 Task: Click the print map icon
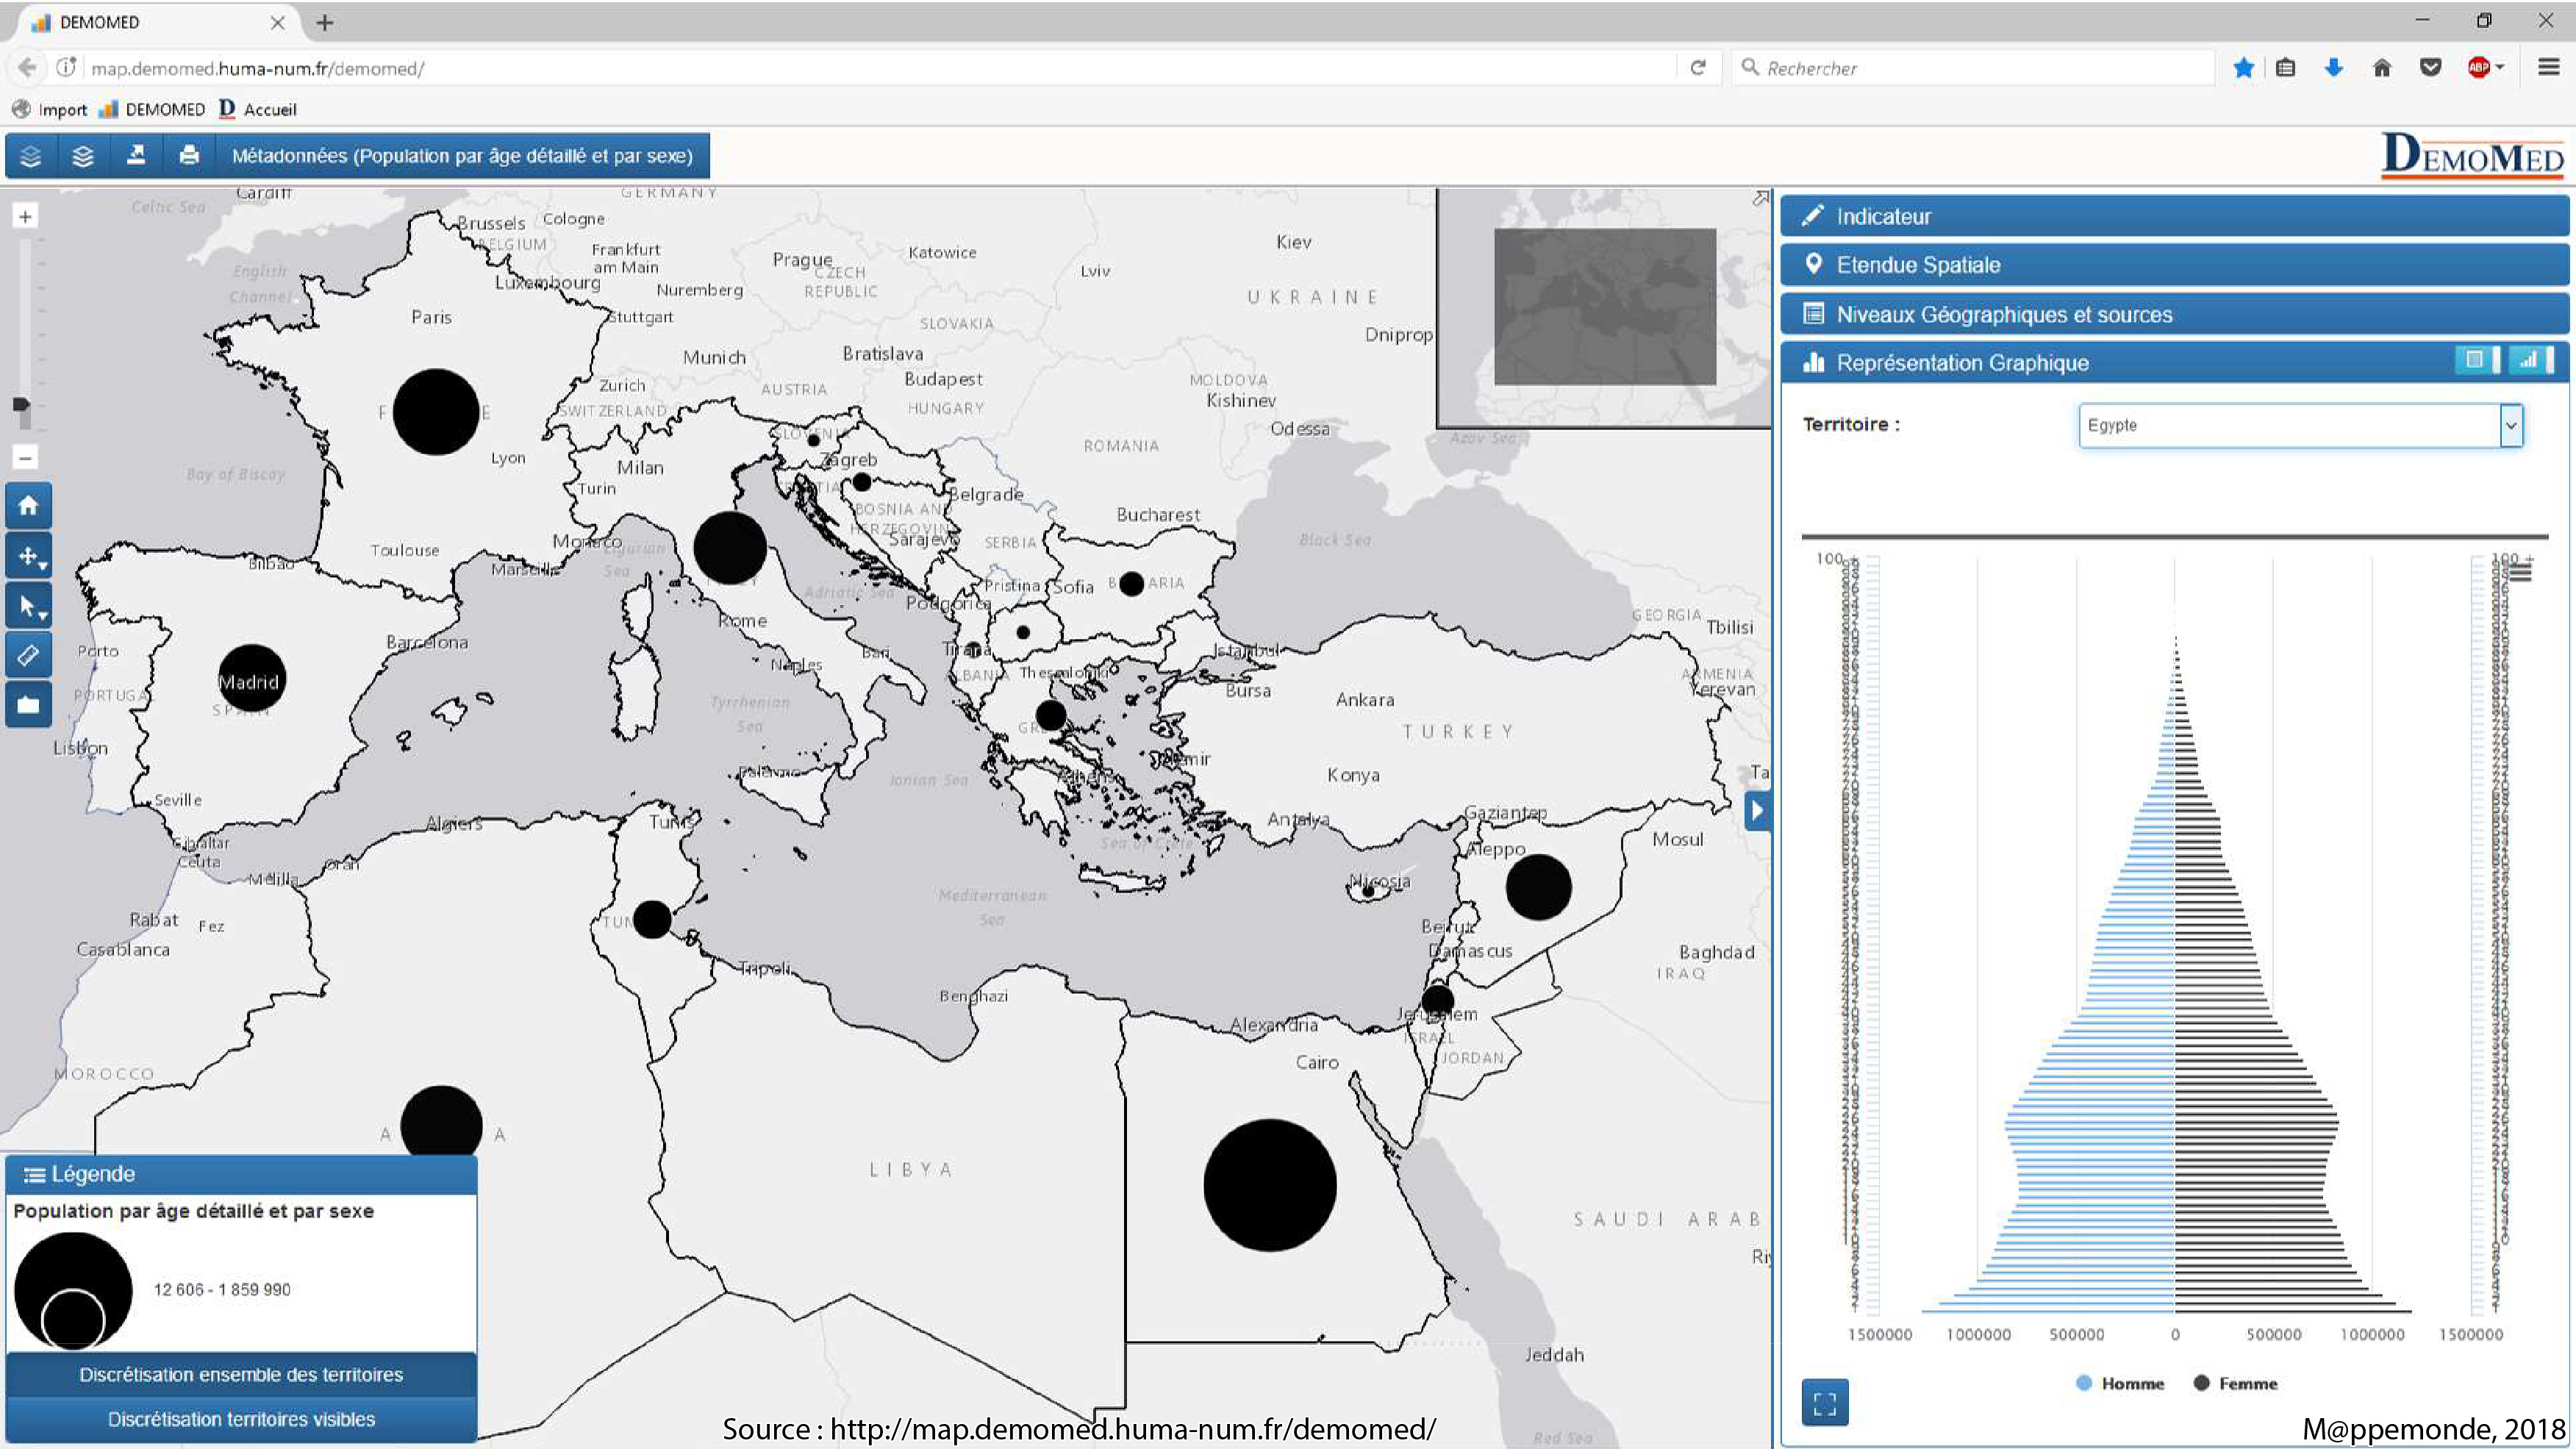click(189, 156)
